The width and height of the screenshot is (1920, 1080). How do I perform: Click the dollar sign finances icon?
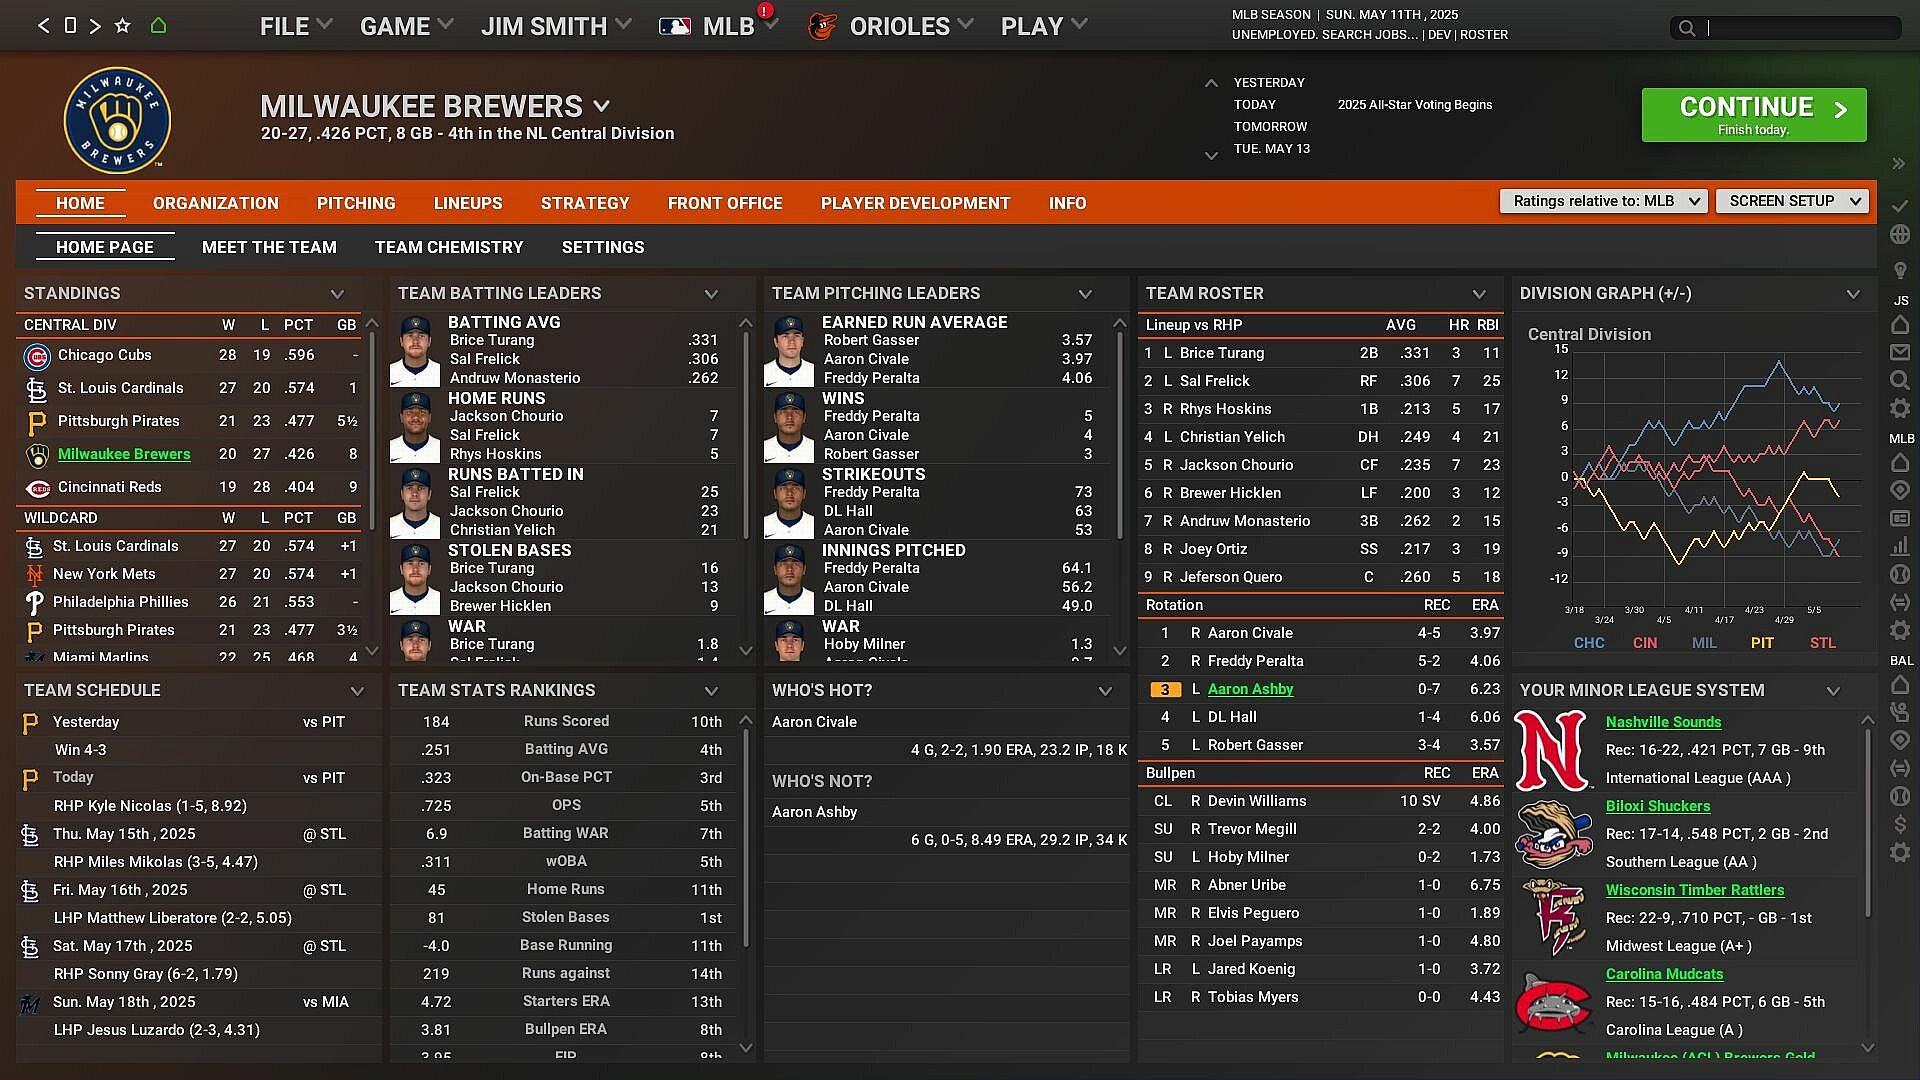coord(1900,824)
